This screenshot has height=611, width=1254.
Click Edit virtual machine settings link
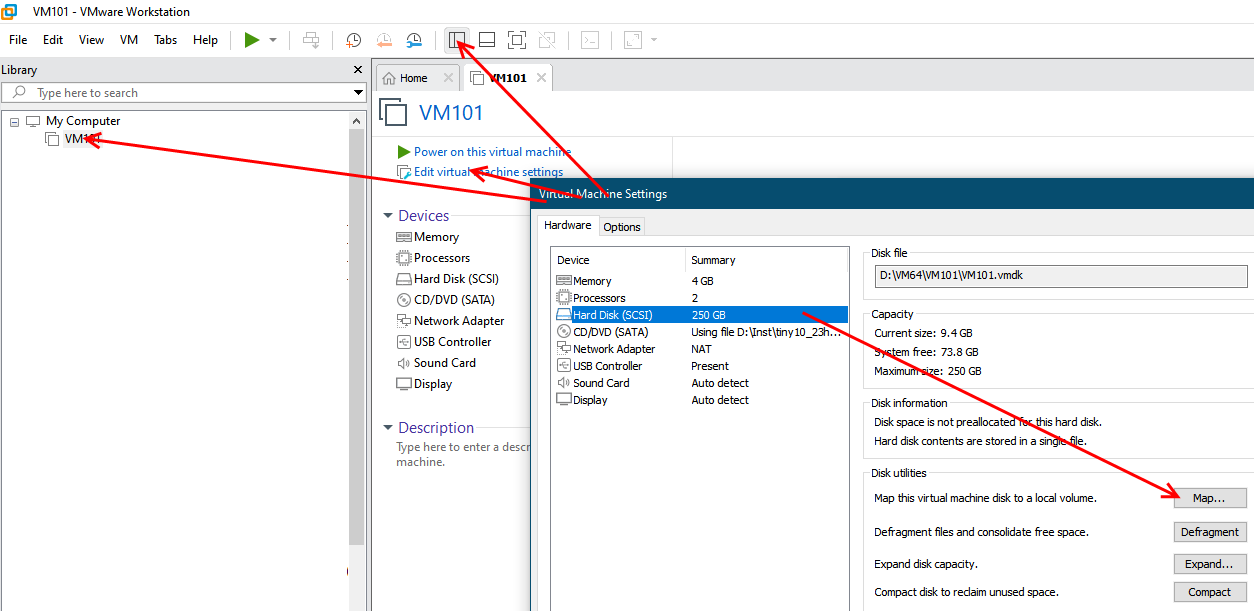click(488, 172)
